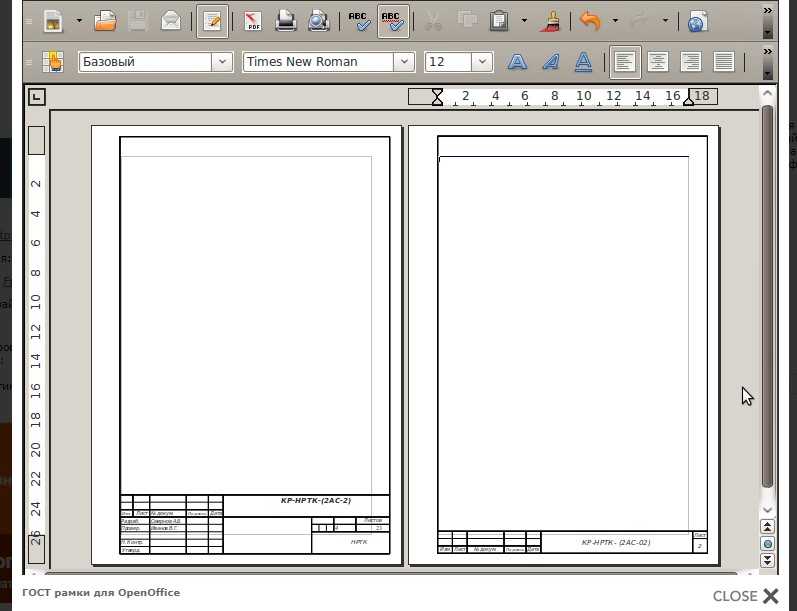Set Centered paragraph alignment
This screenshot has height=611, width=797.
[658, 62]
